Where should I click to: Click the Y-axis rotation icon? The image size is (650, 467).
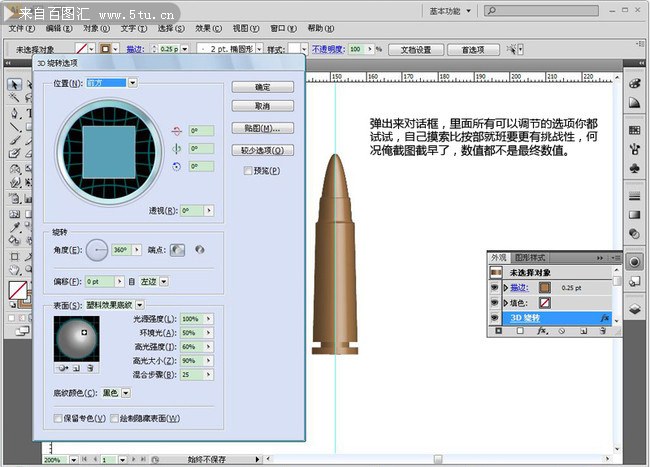pos(176,149)
